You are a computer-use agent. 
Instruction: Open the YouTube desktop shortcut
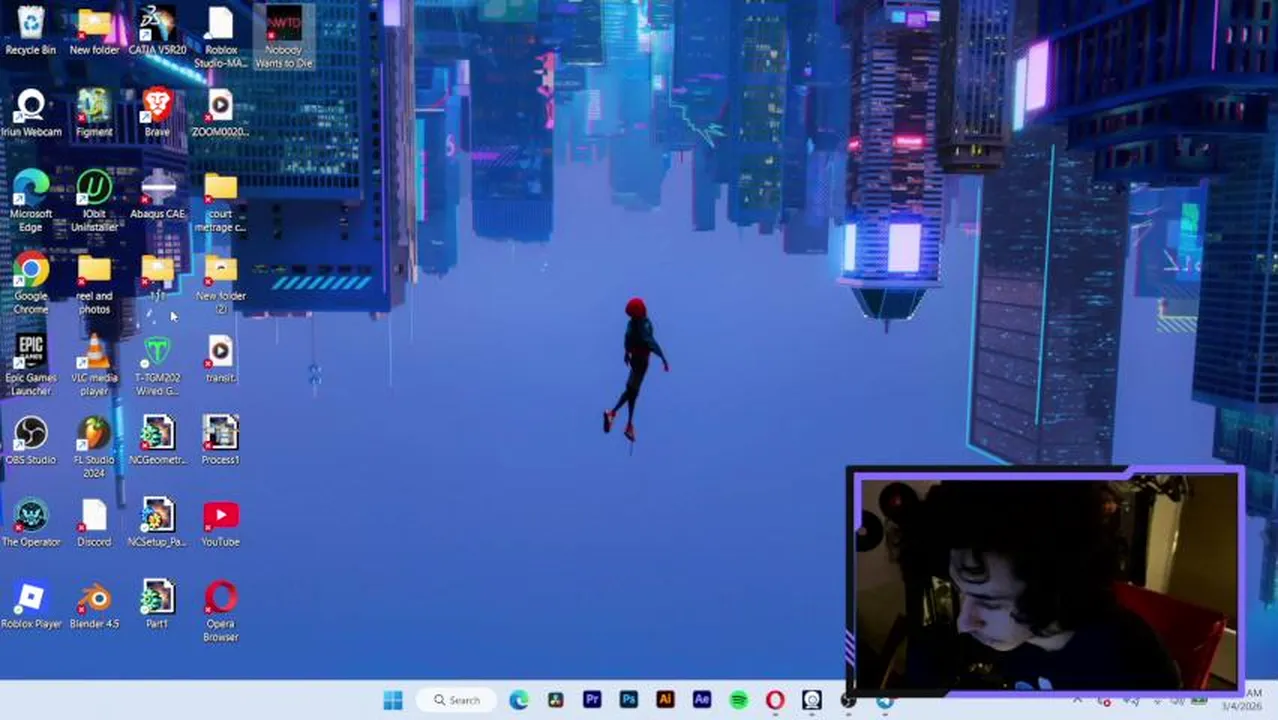(x=221, y=523)
